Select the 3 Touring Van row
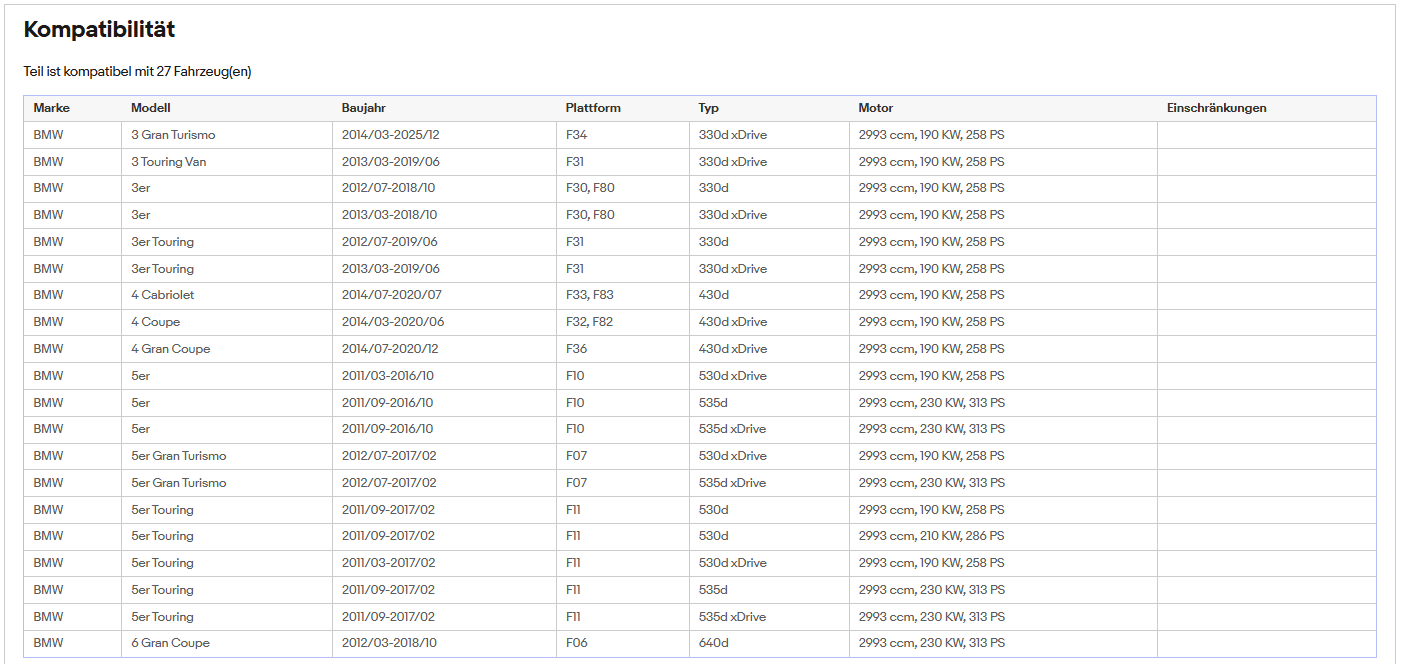Screen dimensions: 1401x664 [700, 162]
